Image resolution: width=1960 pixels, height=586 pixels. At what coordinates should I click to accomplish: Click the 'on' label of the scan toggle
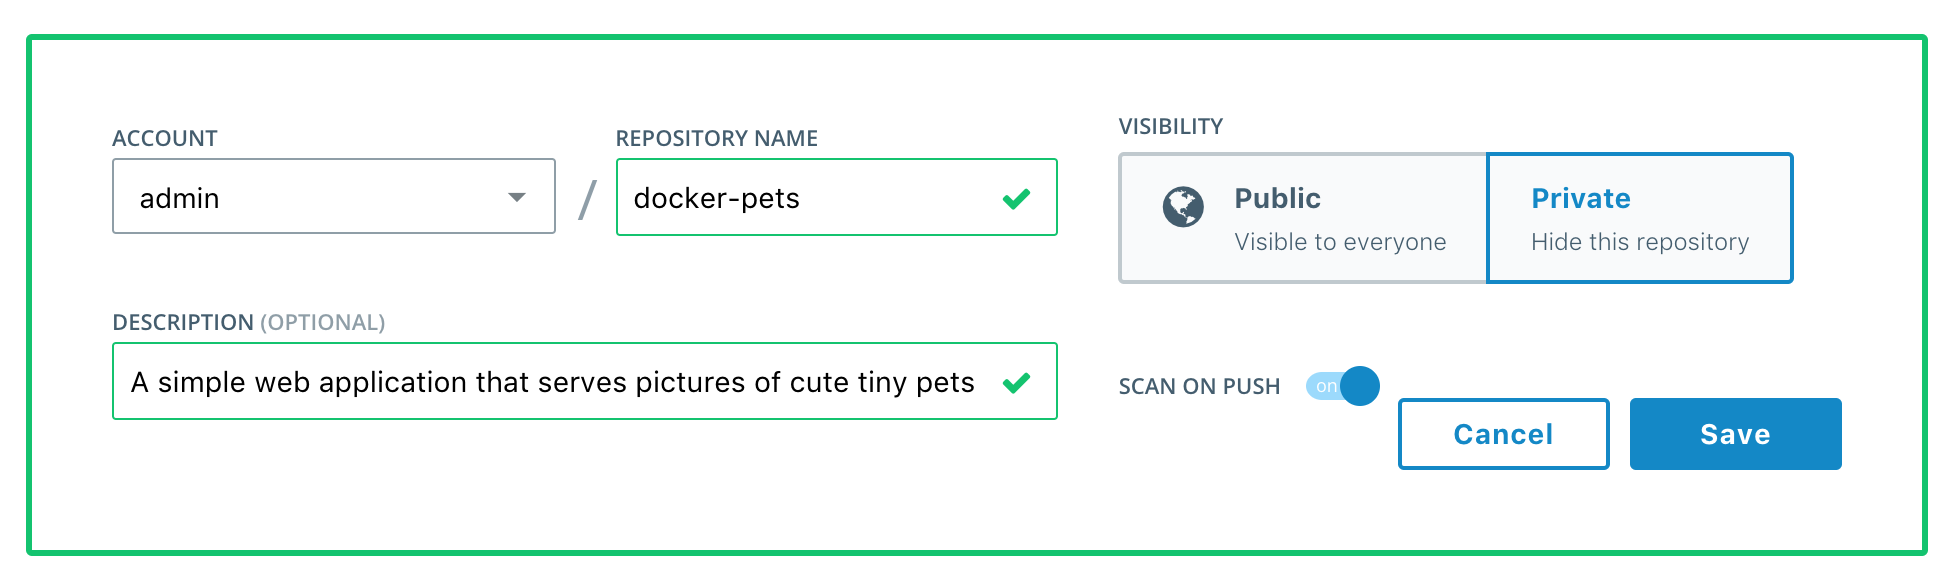[1326, 386]
